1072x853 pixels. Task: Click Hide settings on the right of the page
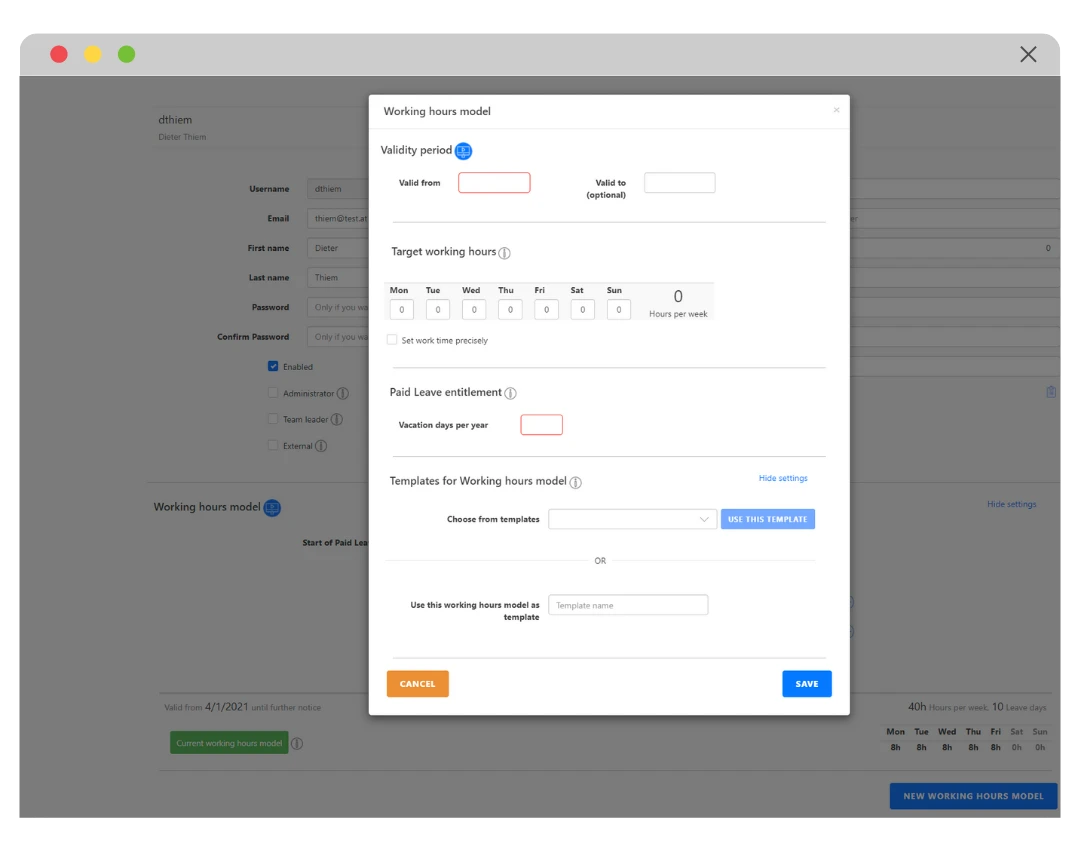pyautogui.click(x=1012, y=504)
